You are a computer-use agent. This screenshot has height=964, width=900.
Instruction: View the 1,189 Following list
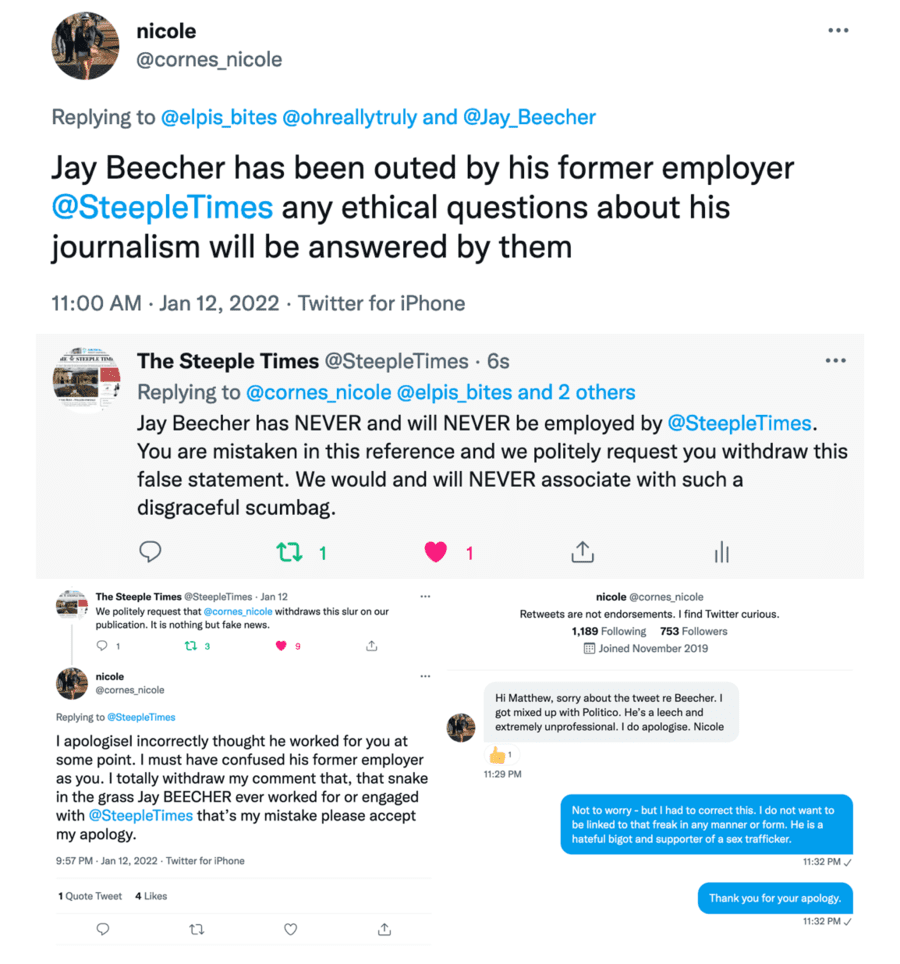pyautogui.click(x=608, y=631)
